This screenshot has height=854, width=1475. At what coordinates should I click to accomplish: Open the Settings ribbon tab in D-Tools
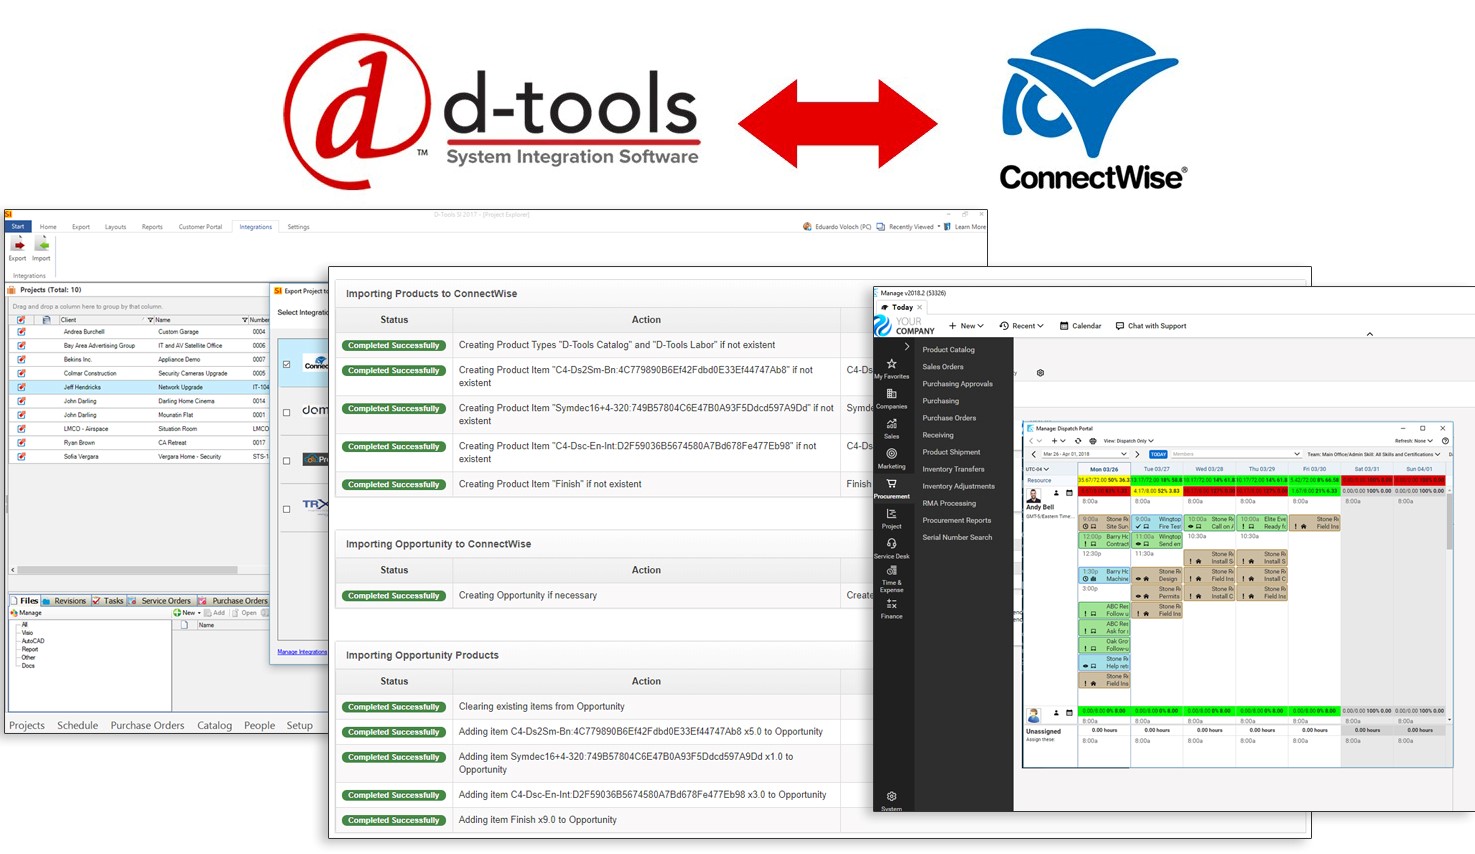(x=298, y=227)
